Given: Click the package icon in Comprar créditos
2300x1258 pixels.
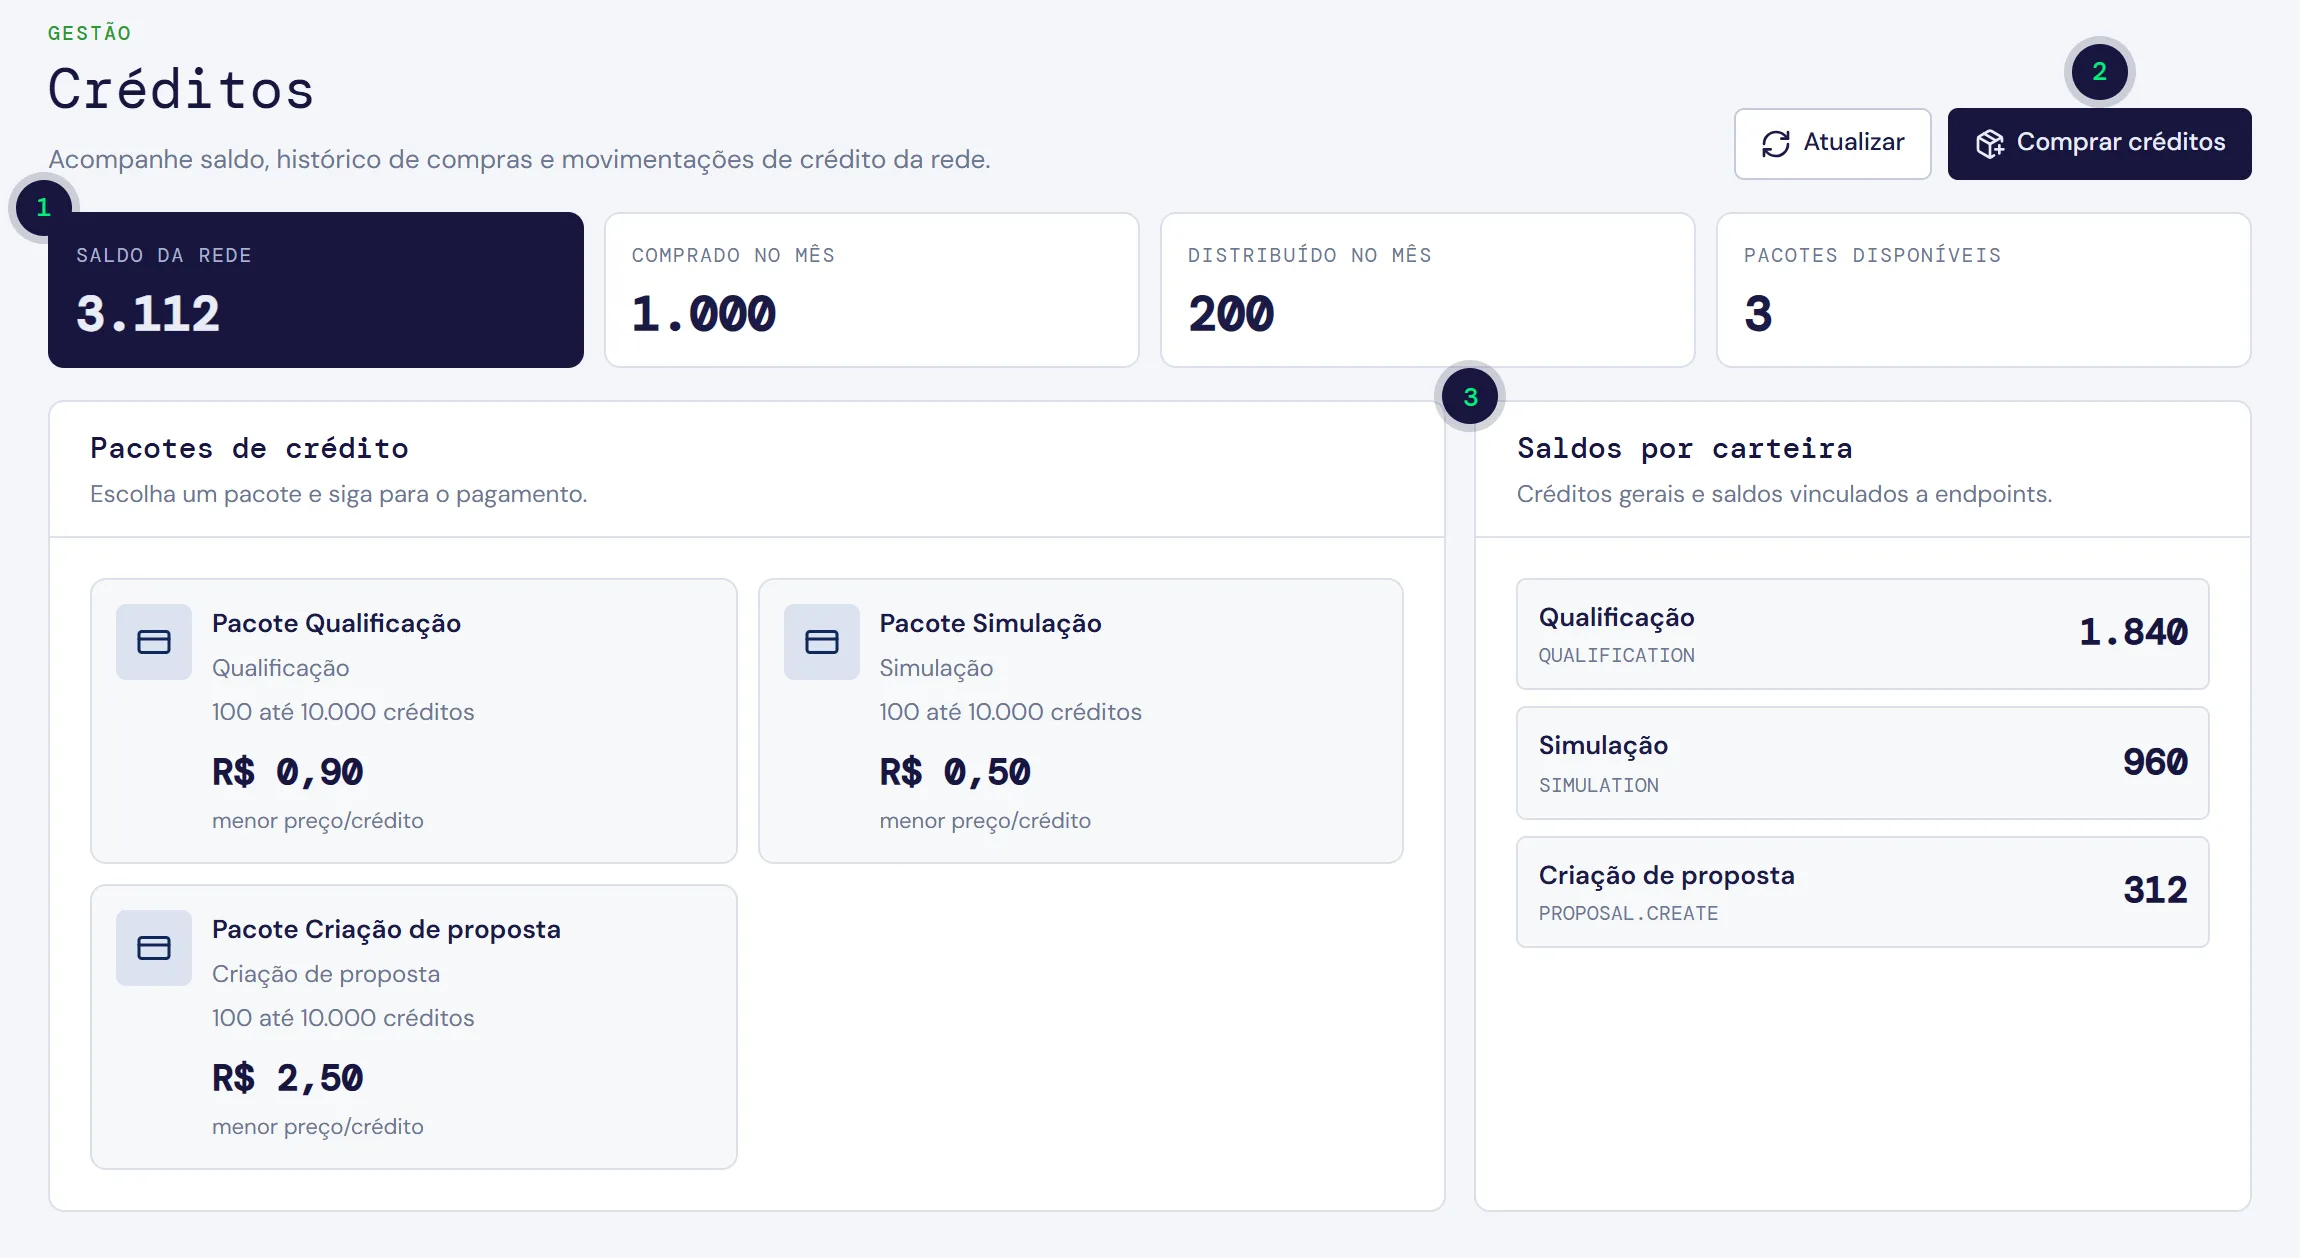Looking at the screenshot, I should click(1990, 144).
